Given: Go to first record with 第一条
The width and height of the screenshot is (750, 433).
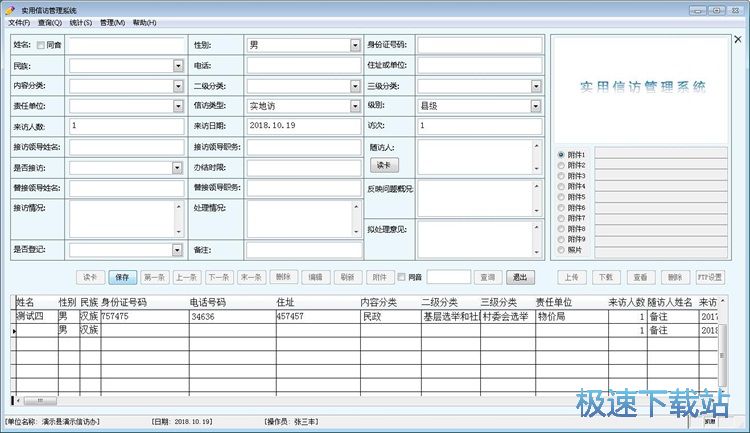Looking at the screenshot, I should (x=154, y=277).
